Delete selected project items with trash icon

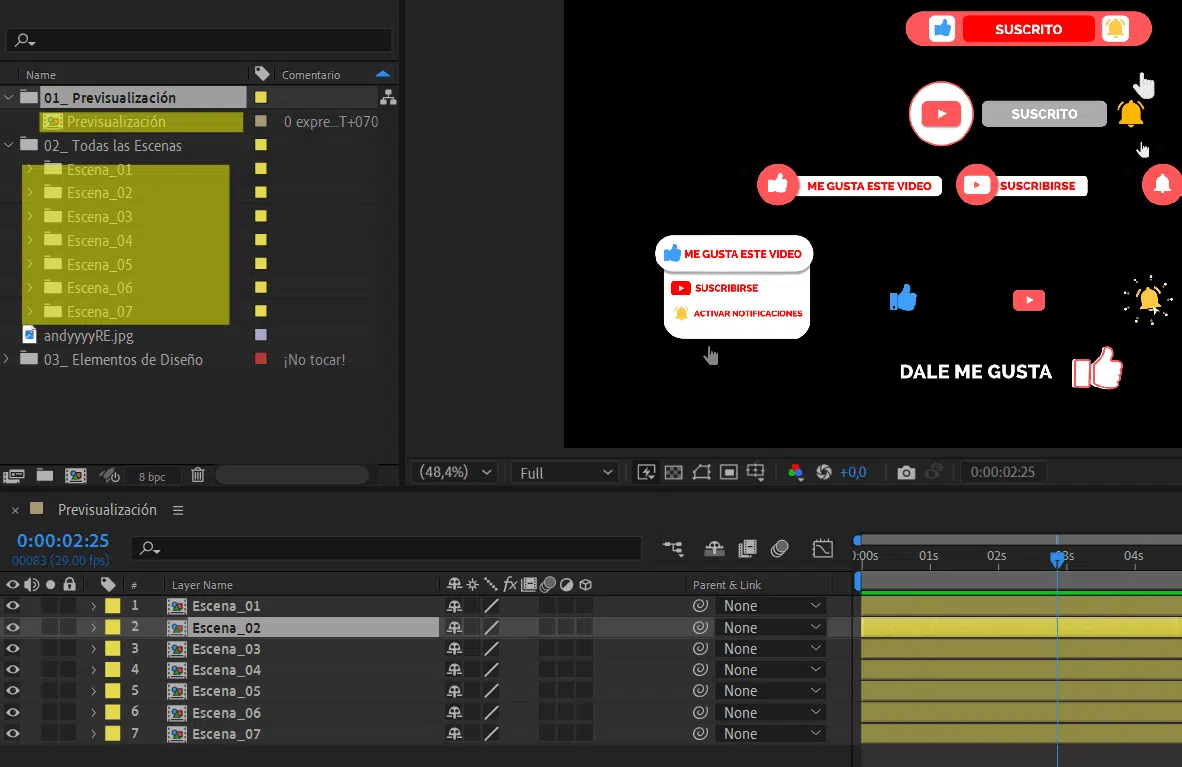point(198,474)
